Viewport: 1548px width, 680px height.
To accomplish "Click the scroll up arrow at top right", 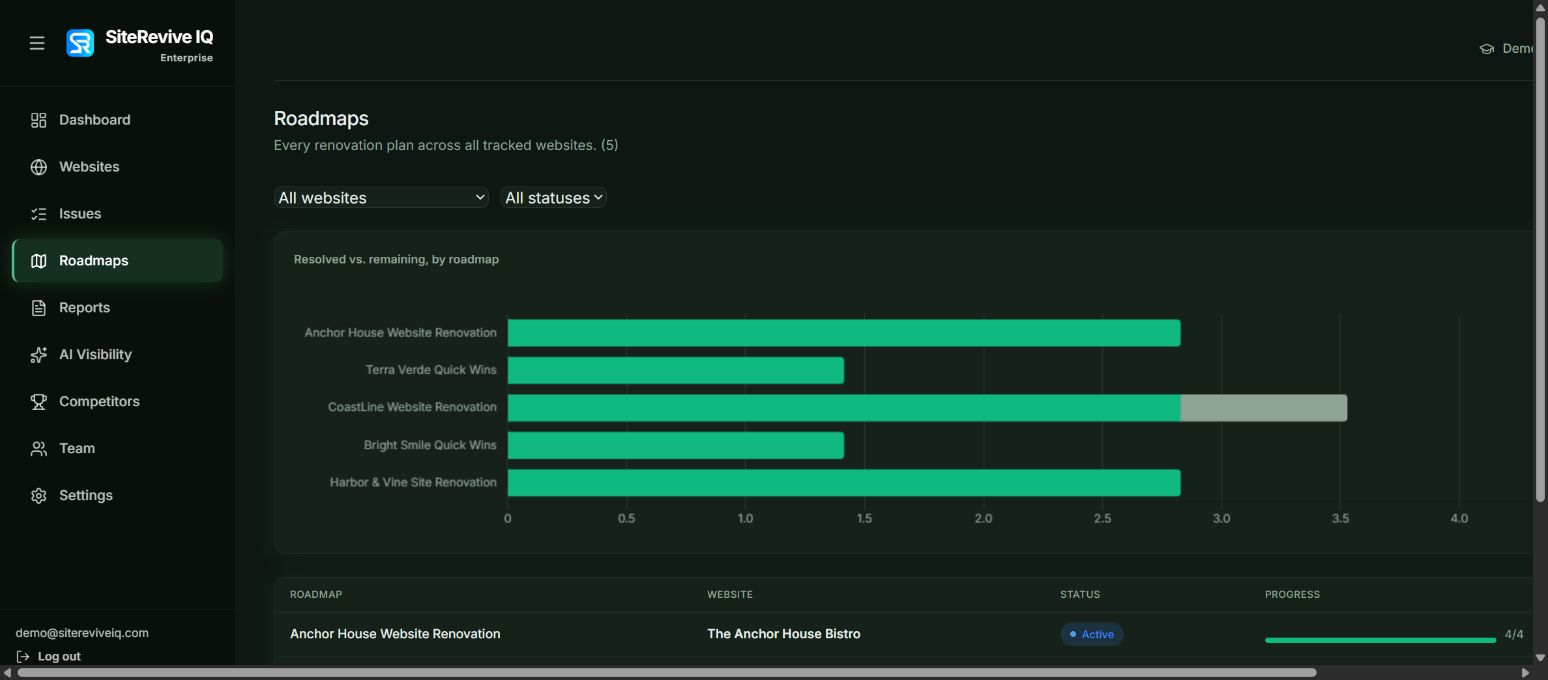I will pos(1540,8).
